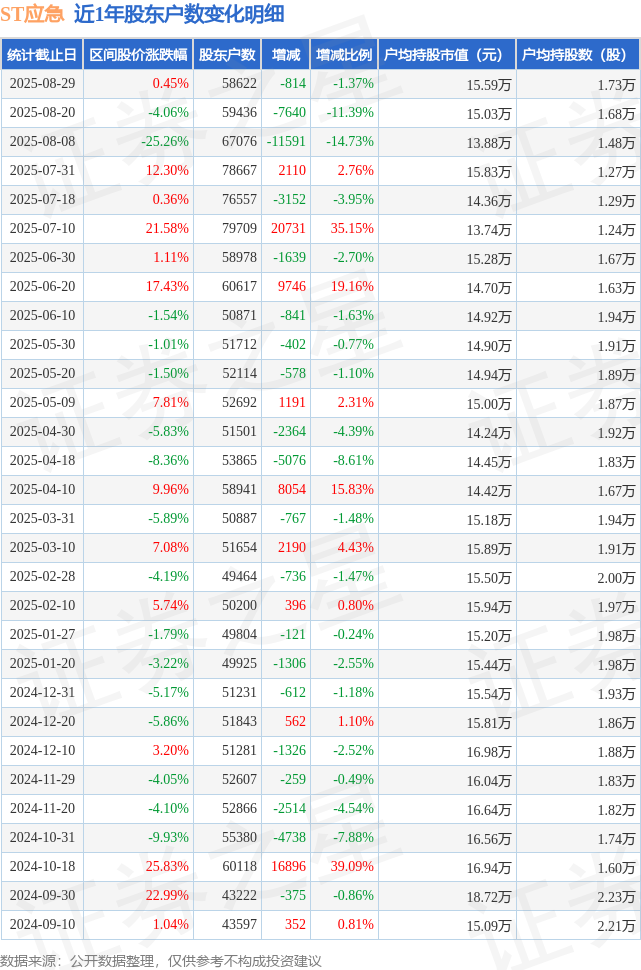Click the 近1年股东户数变化明细 heading
Viewport: 641px width, 970px height.
coord(179,14)
